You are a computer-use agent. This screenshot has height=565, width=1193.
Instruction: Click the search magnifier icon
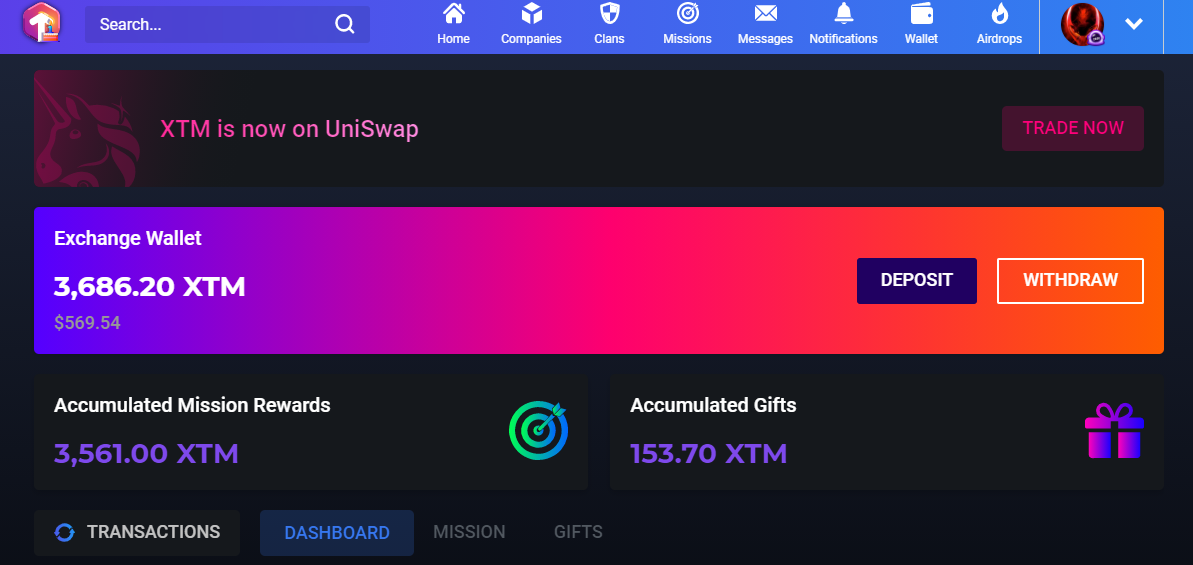pos(345,24)
